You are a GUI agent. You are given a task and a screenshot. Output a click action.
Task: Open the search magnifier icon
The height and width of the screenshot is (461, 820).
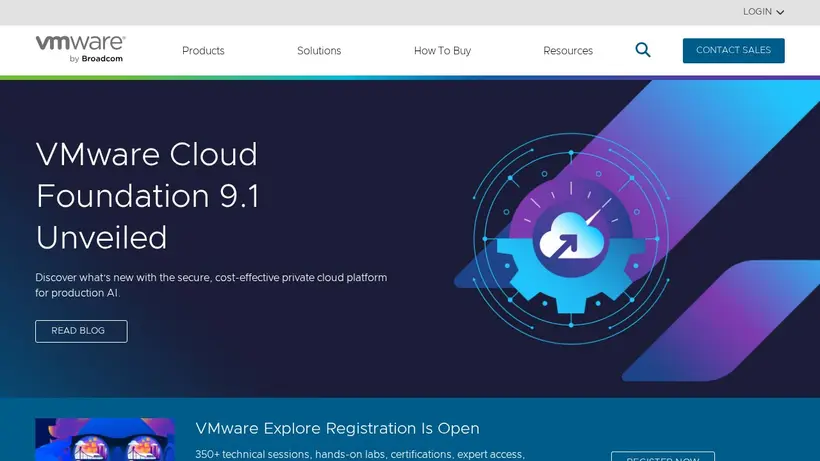pyautogui.click(x=643, y=50)
